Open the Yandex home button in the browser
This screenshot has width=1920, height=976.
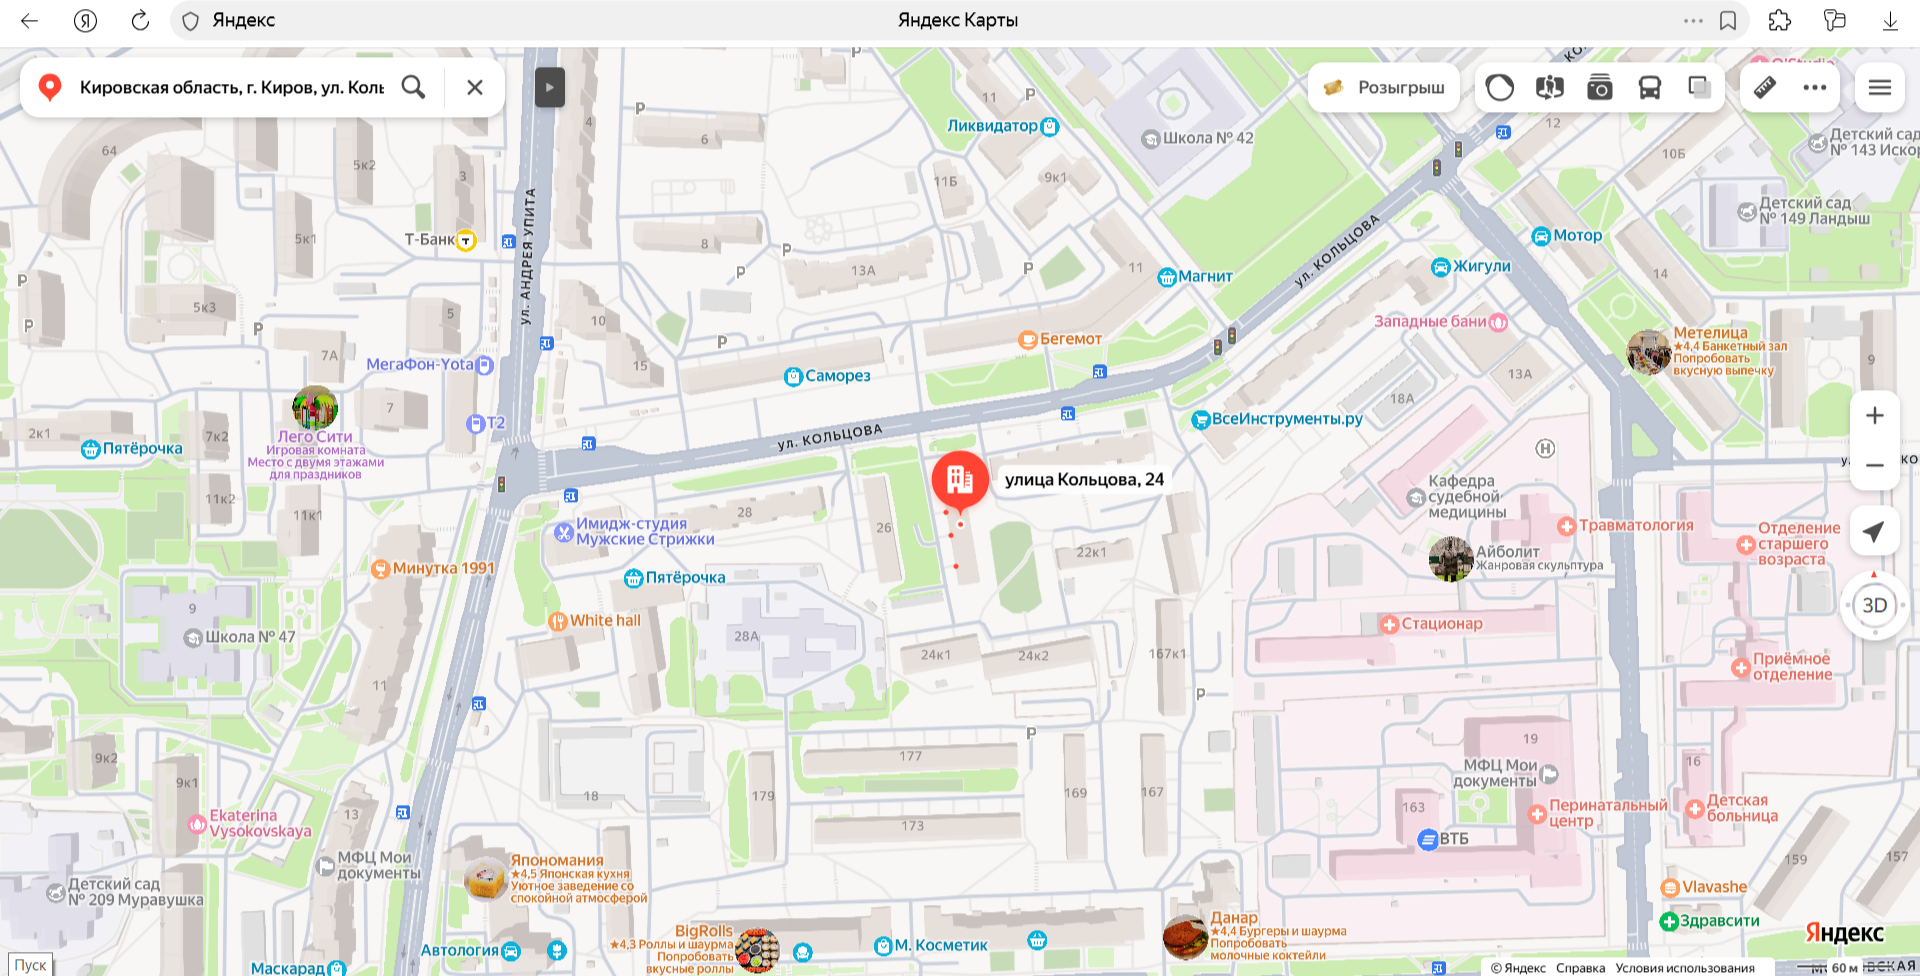point(86,21)
